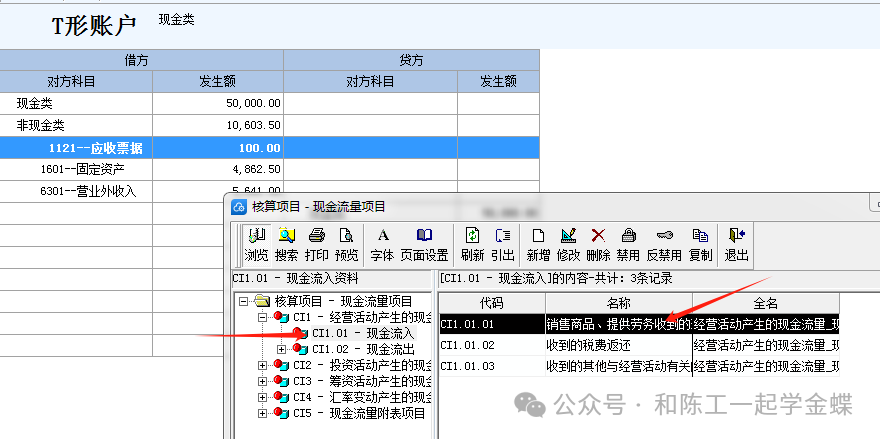
Task: Click the 浏览 (Browse) toolbar icon
Action: click(257, 244)
